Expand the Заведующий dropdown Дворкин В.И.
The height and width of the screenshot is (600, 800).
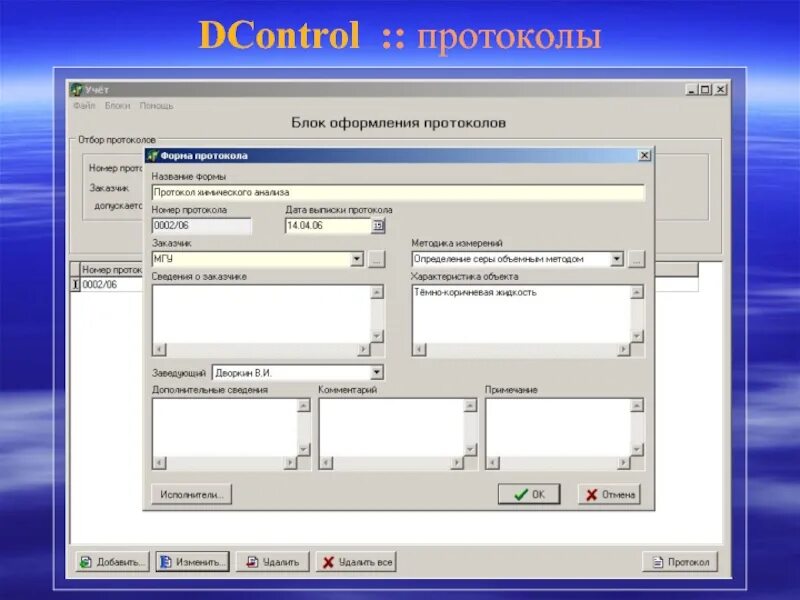[377, 372]
